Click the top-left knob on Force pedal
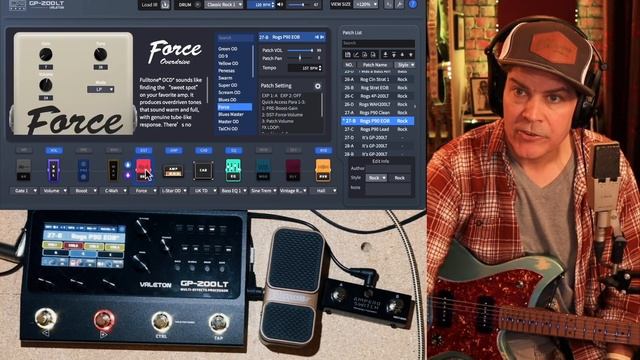 [x=46, y=54]
